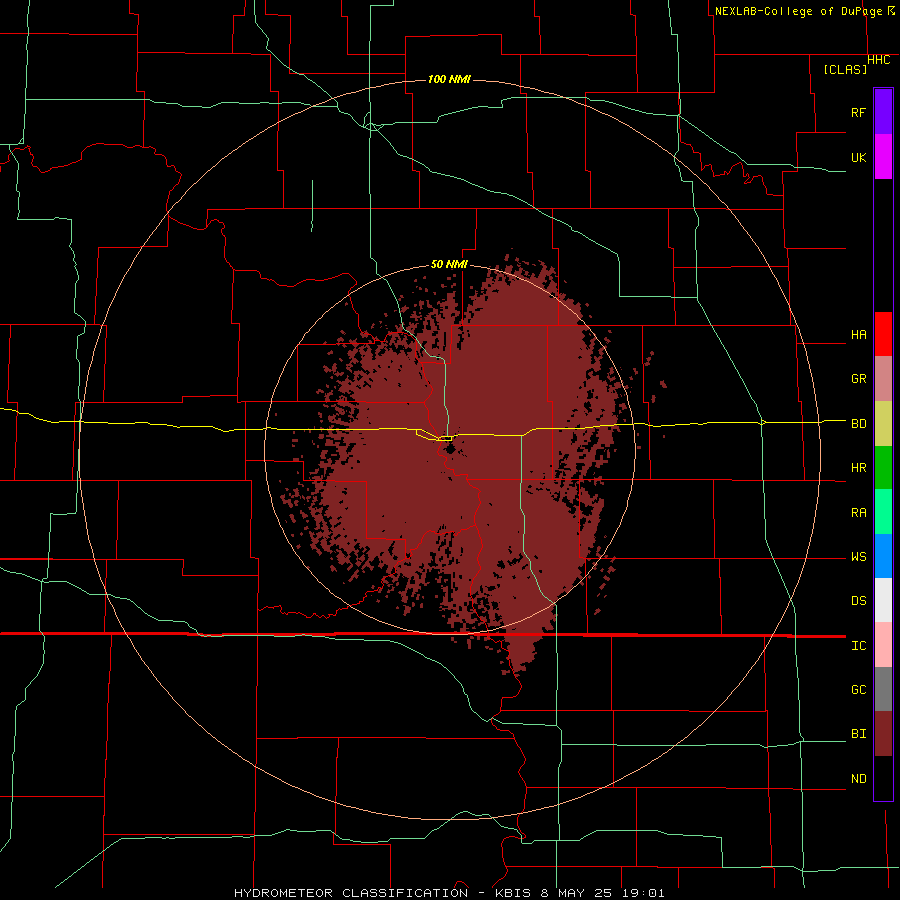Click the 100 NMI range ring label
The height and width of the screenshot is (900, 900).
click(449, 79)
